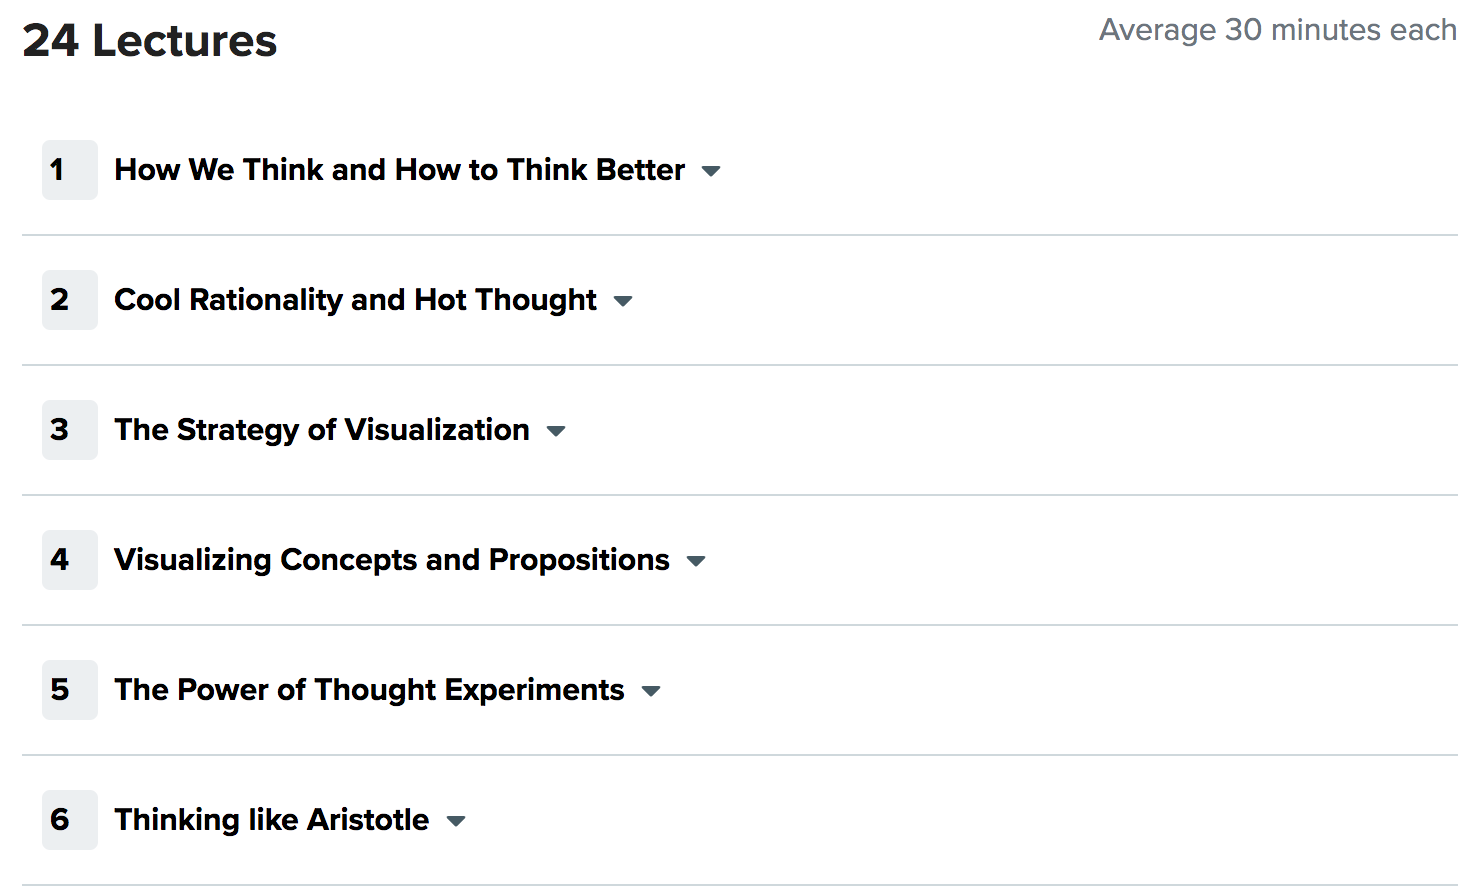Select the number 4 lecture badge
This screenshot has width=1470, height=888.
70,560
